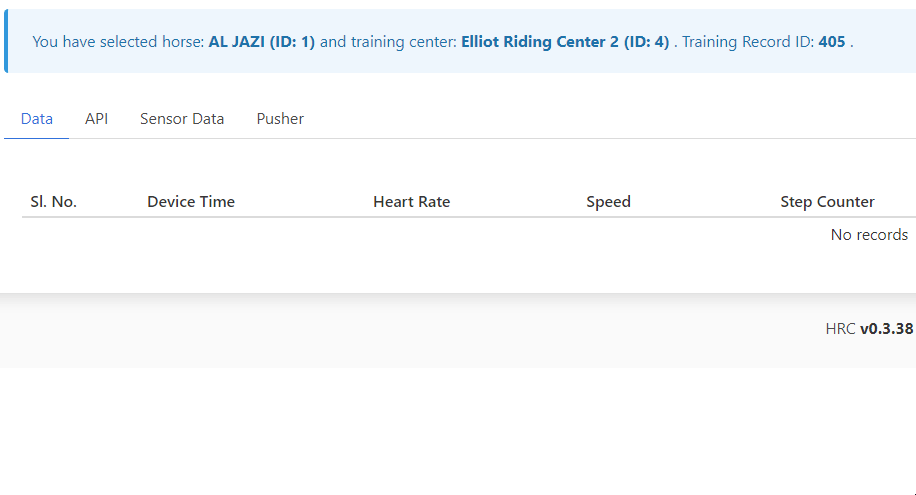The width and height of the screenshot is (916, 495).
Task: Select the Sensor Data tab
Action: 182,119
